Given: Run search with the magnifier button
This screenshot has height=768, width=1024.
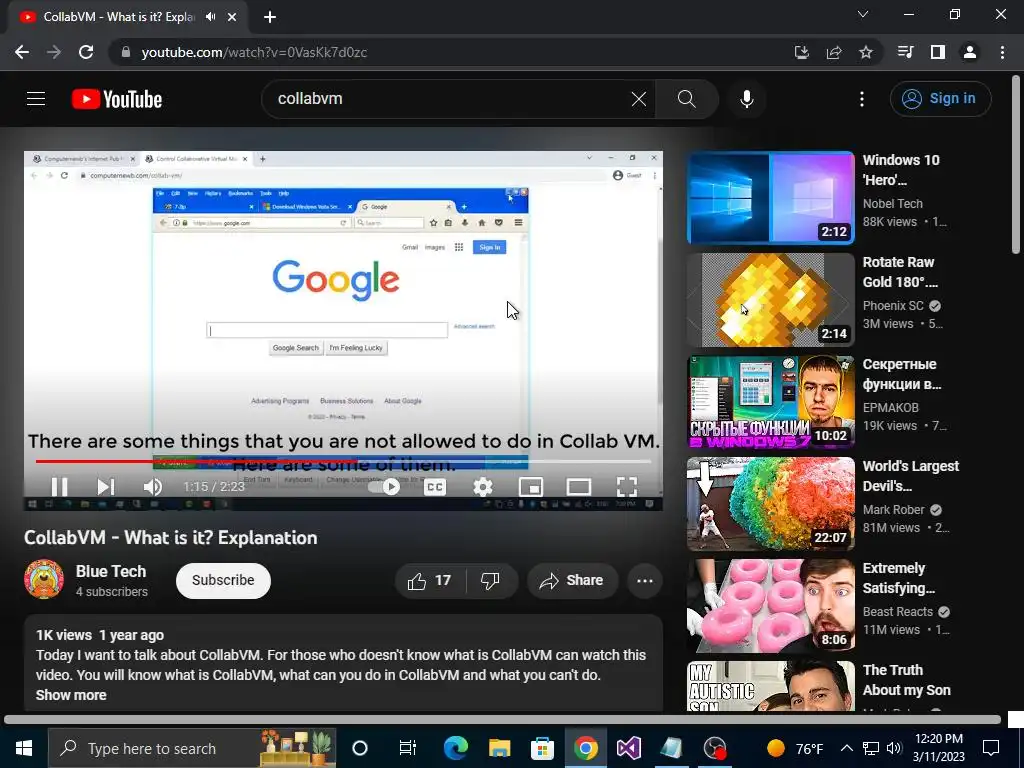Looking at the screenshot, I should point(686,99).
